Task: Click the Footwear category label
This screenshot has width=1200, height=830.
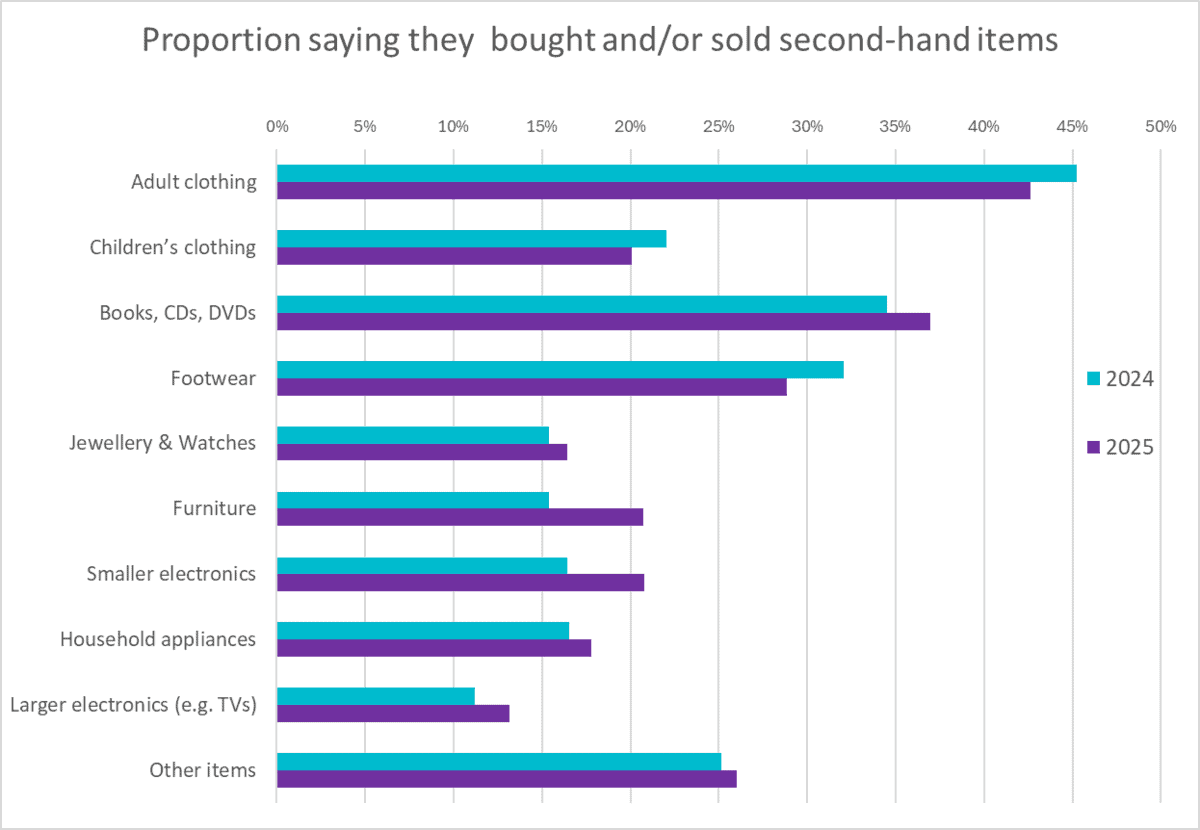Action: 212,378
